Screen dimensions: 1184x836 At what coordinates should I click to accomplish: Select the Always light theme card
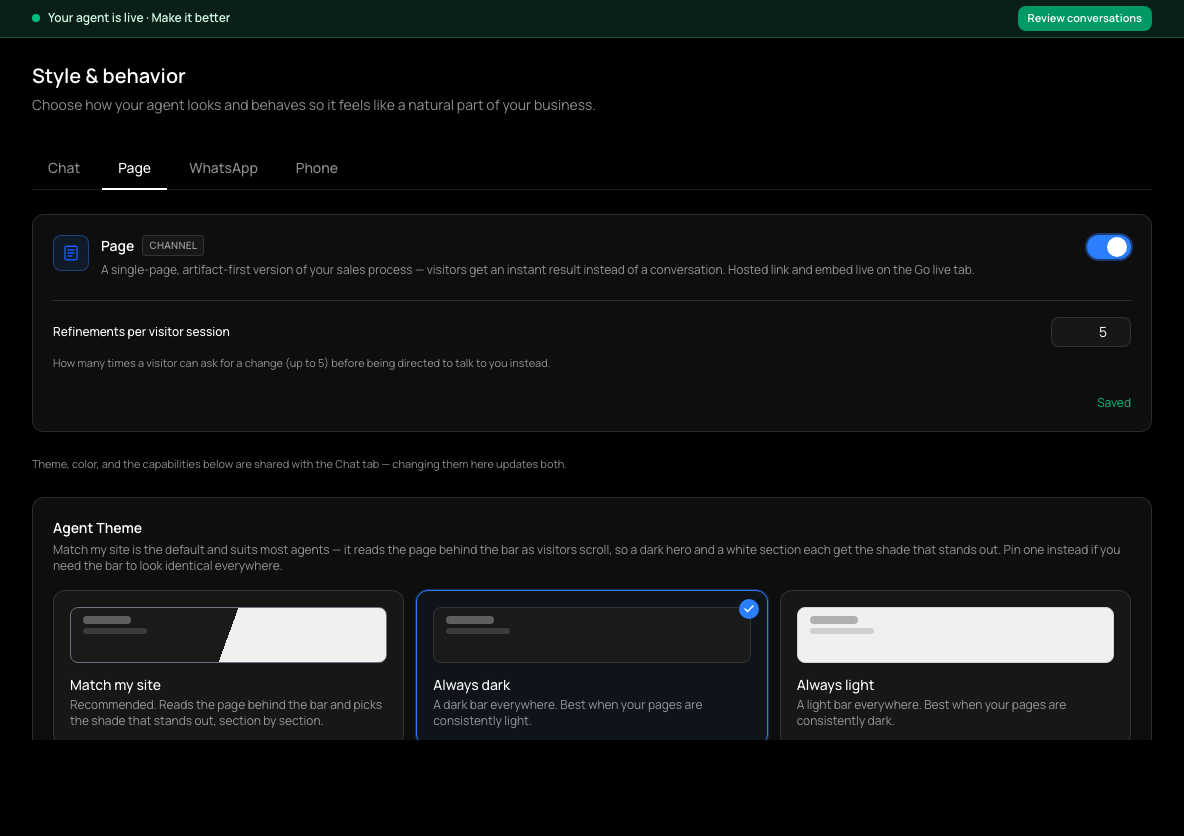pos(954,665)
